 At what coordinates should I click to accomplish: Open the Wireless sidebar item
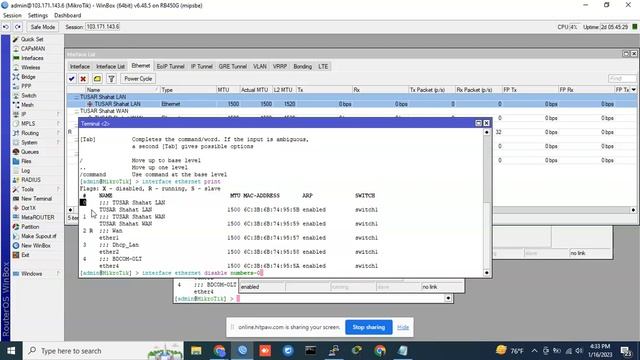tap(31, 67)
